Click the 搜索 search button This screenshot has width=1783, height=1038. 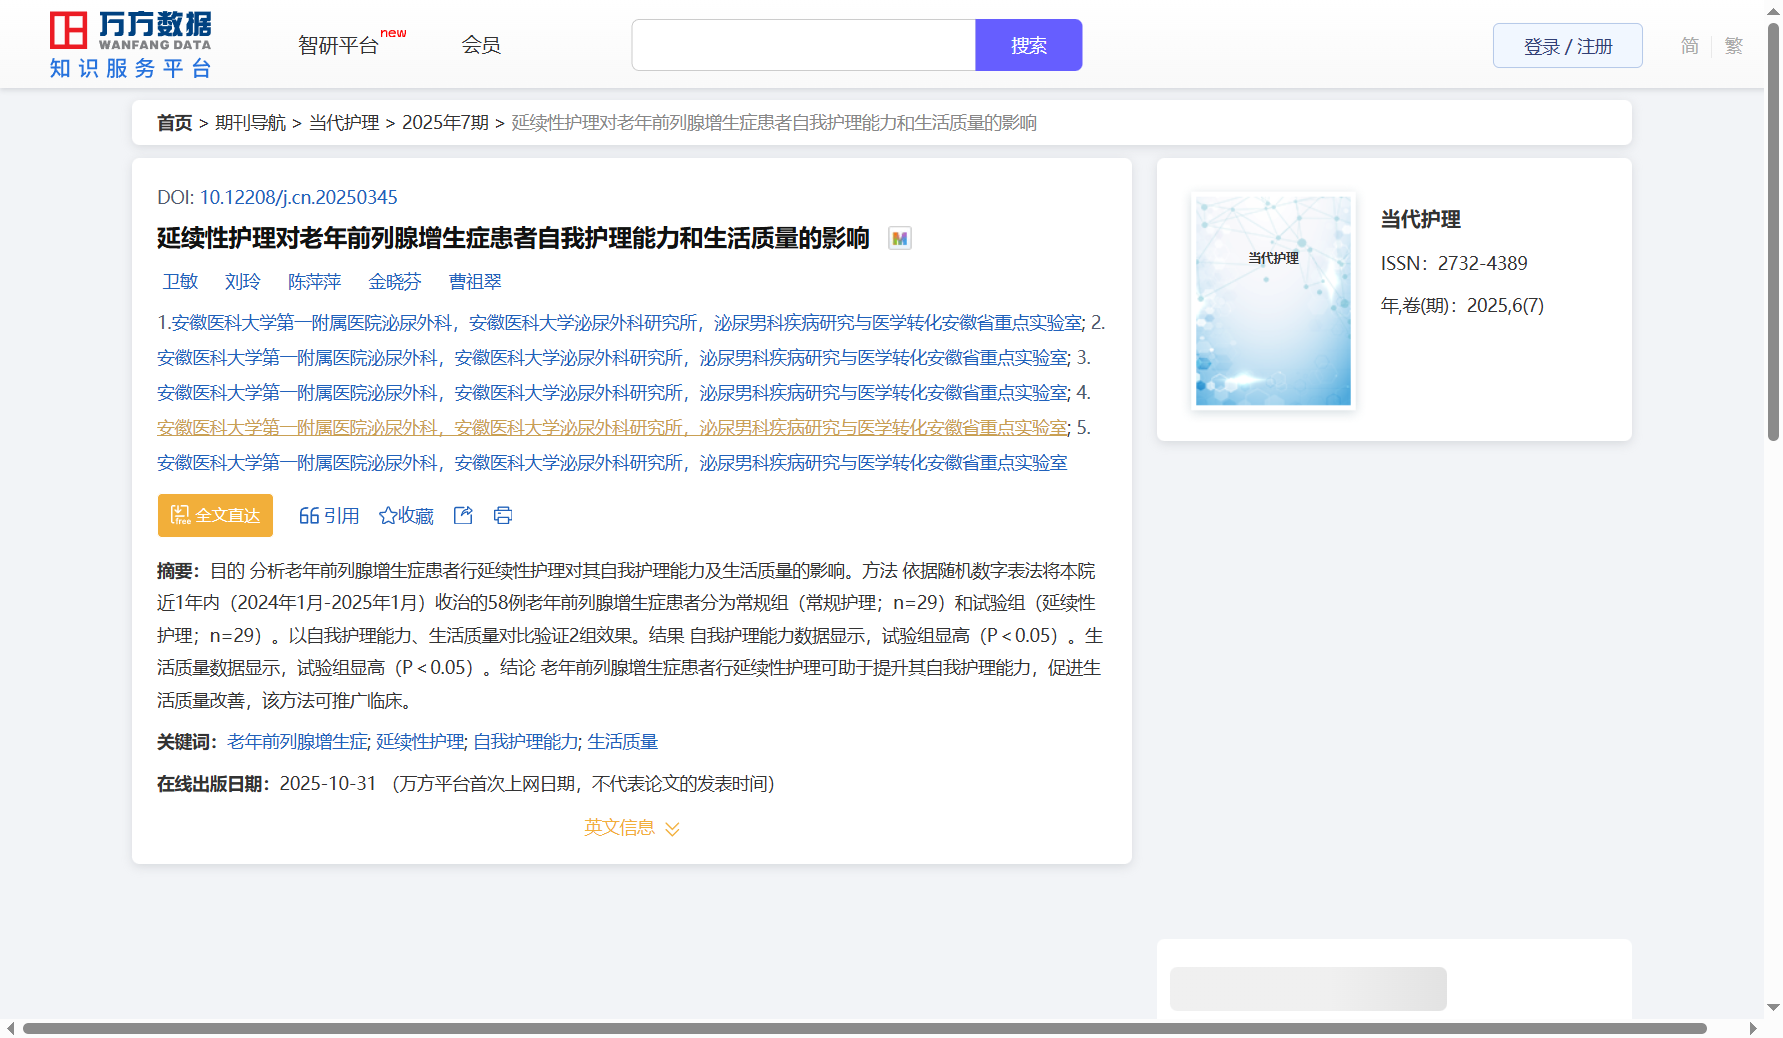tap(1028, 46)
